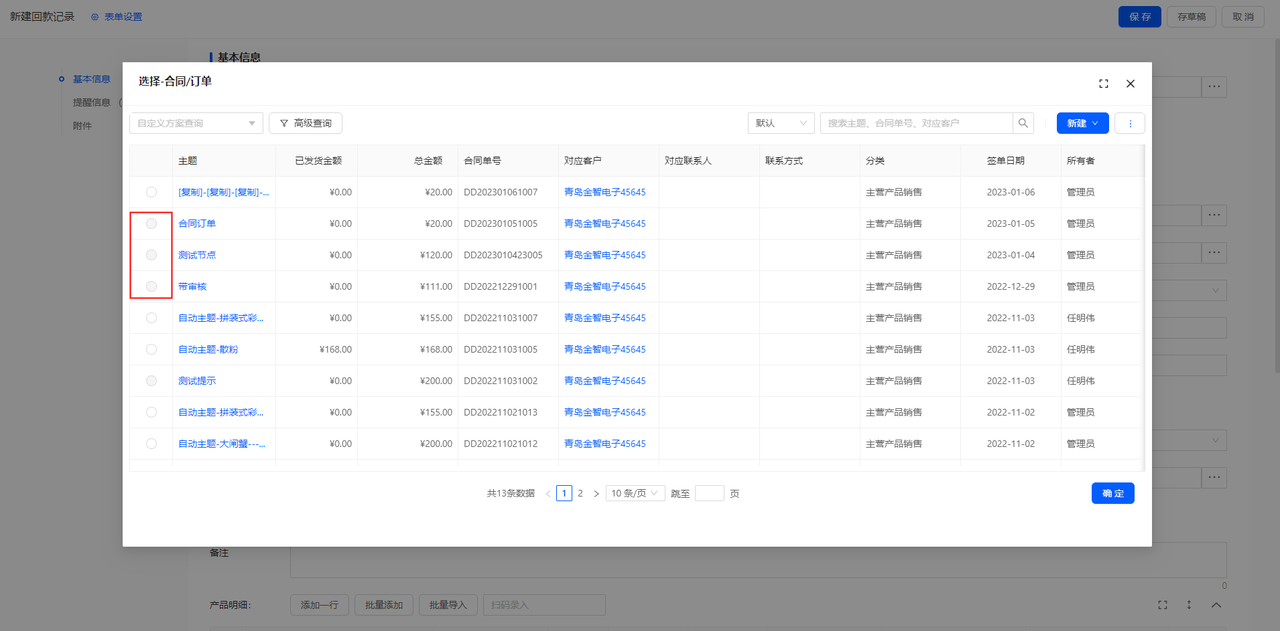Collapse the 产品明细 section with the chevron

pyautogui.click(x=1217, y=605)
